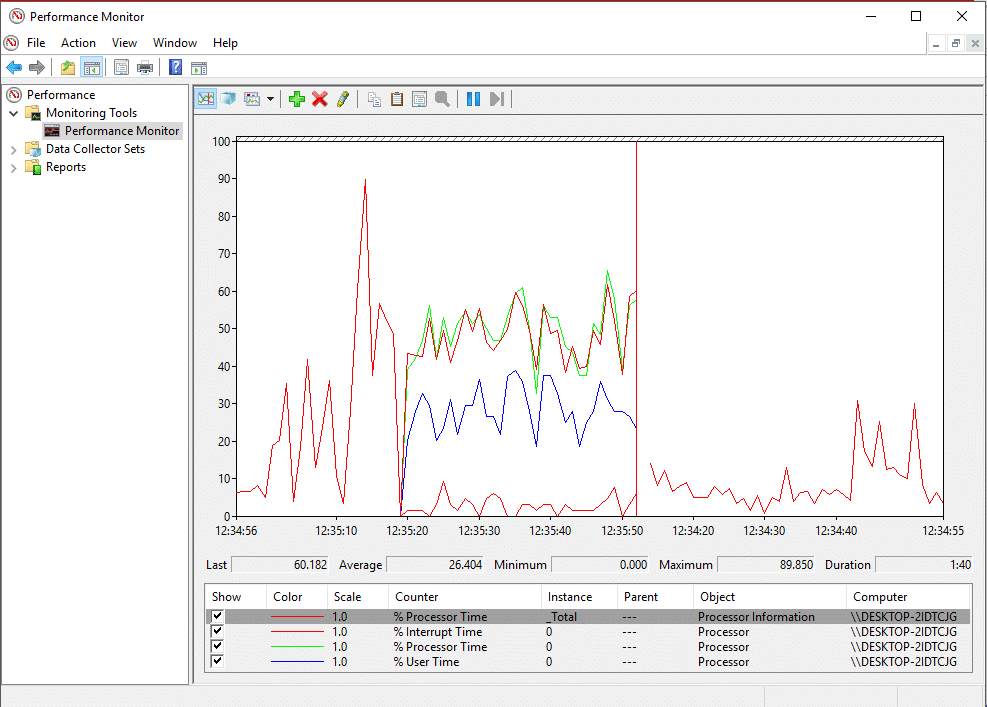Image resolution: width=987 pixels, height=707 pixels.
Task: Click the Counter column header
Action: click(416, 597)
